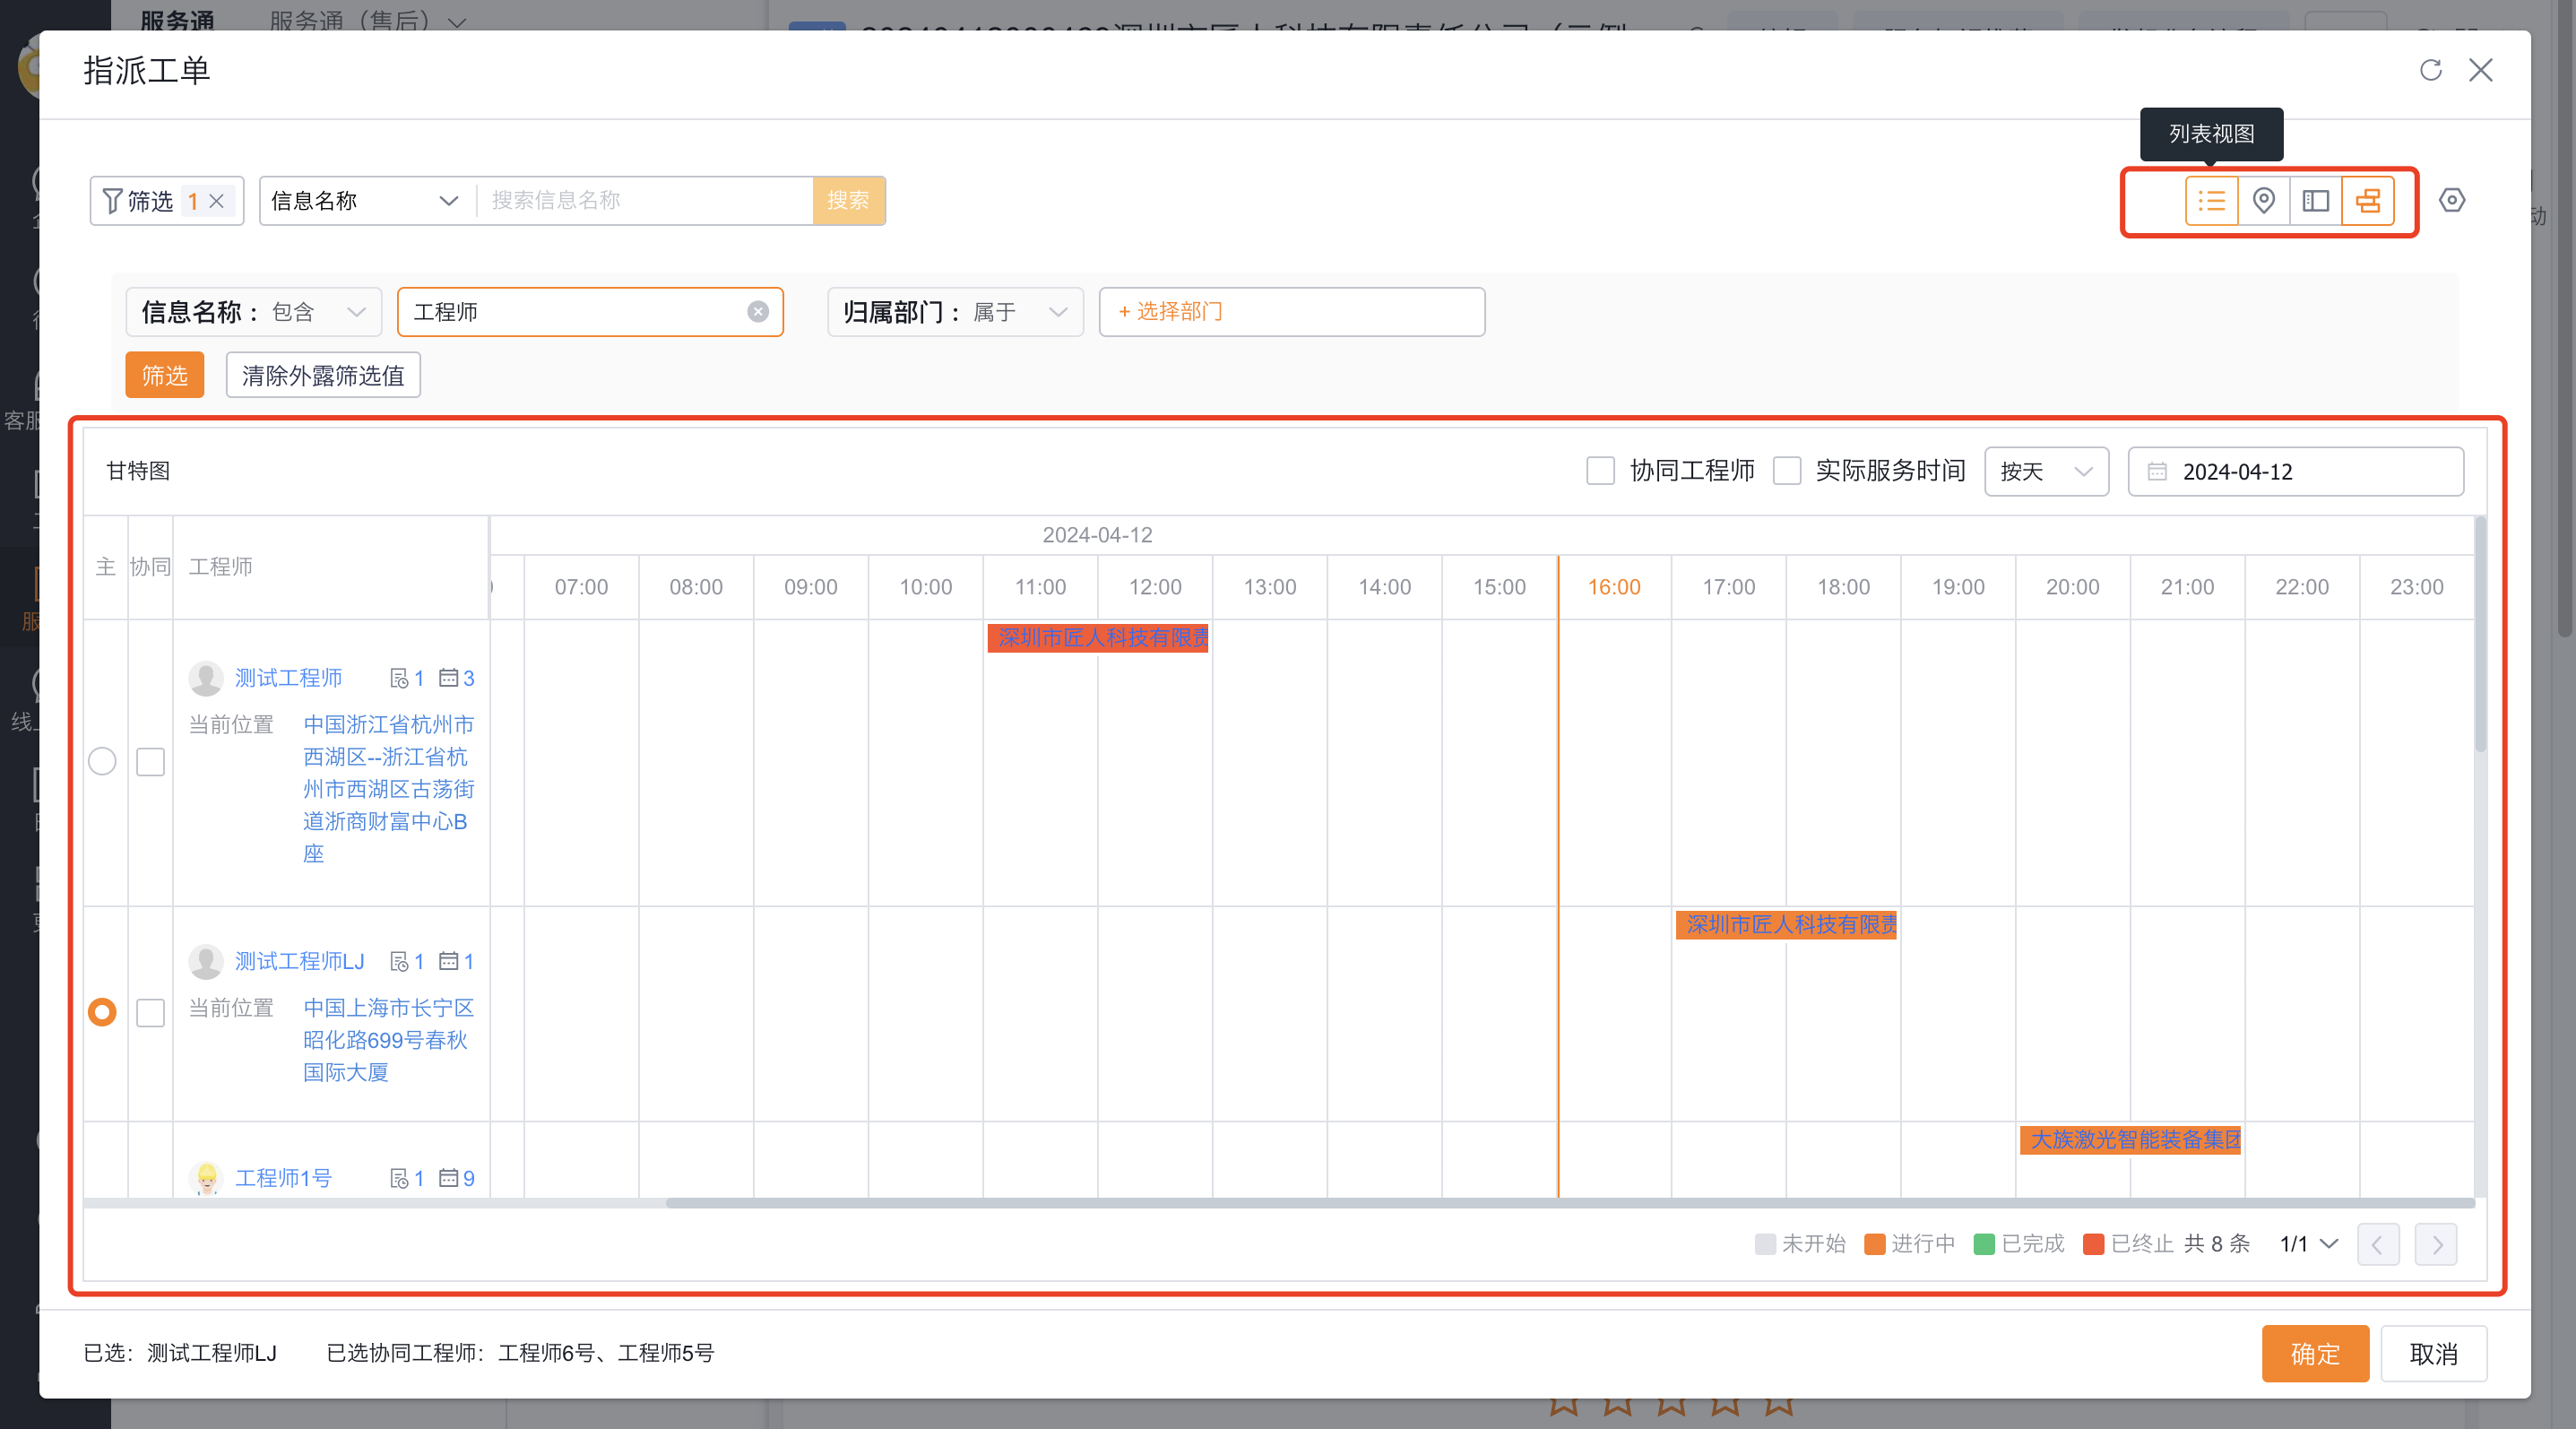Open the 测试工程师LJ profile link
This screenshot has width=2576, height=1429.
(299, 961)
